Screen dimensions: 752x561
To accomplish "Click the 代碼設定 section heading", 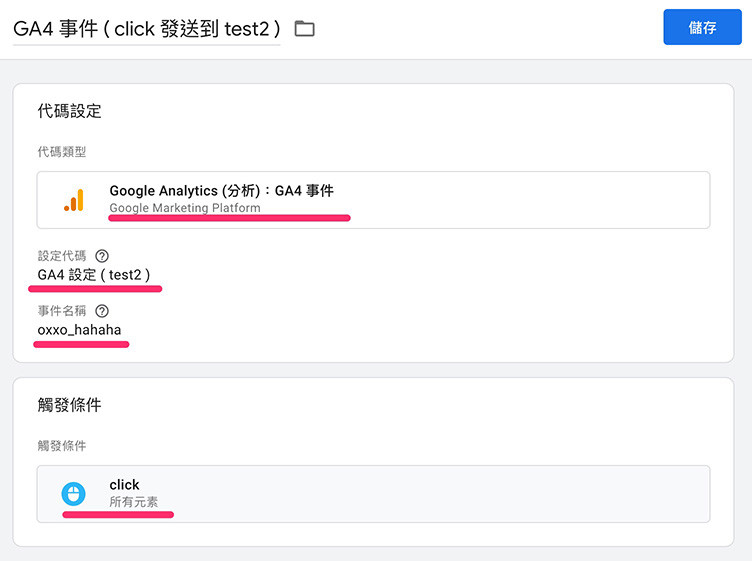I will (x=70, y=111).
